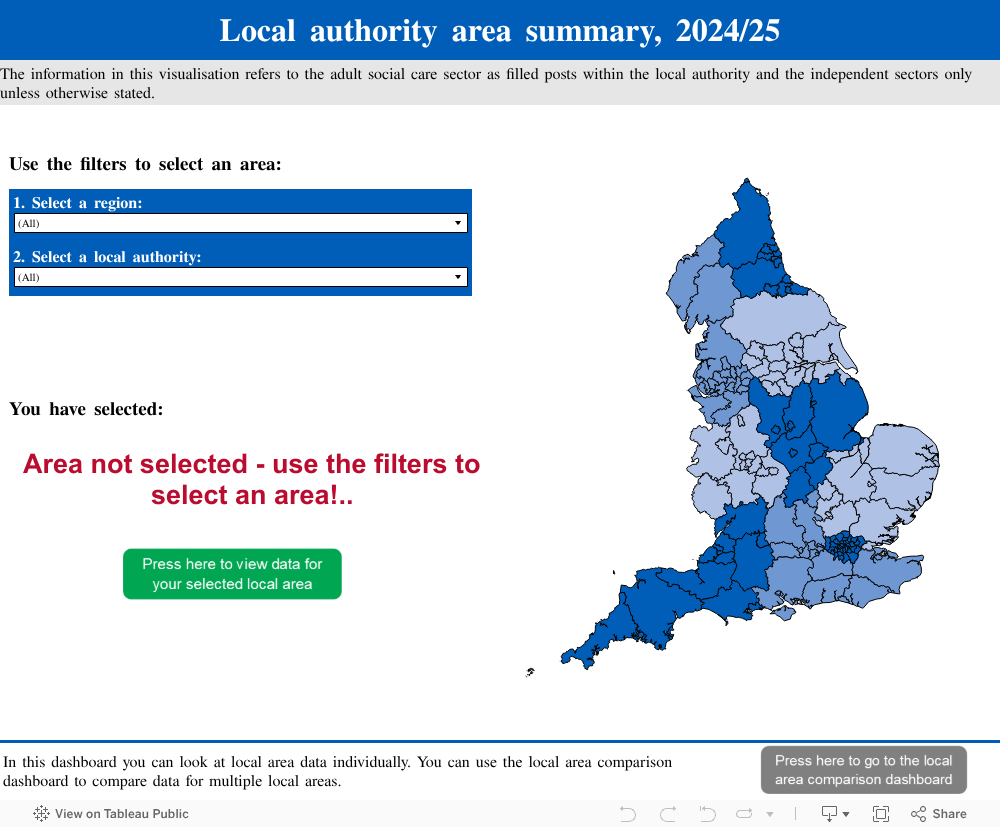
Task: Select Norfolk region on the east of the map
Action: pyautogui.click(x=901, y=450)
